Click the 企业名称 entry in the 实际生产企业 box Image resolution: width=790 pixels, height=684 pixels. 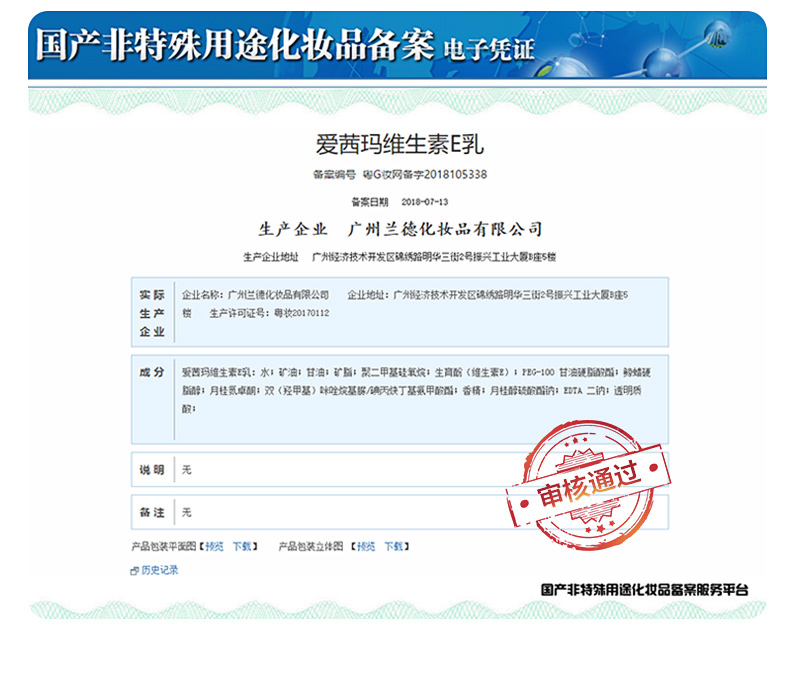pyautogui.click(x=255, y=295)
